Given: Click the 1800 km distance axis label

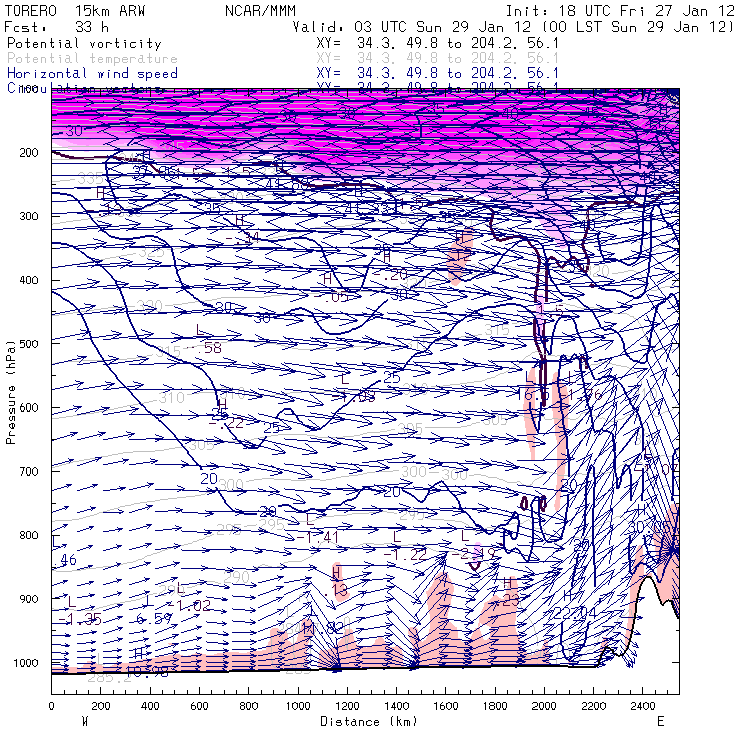Looking at the screenshot, I should tap(495, 706).
